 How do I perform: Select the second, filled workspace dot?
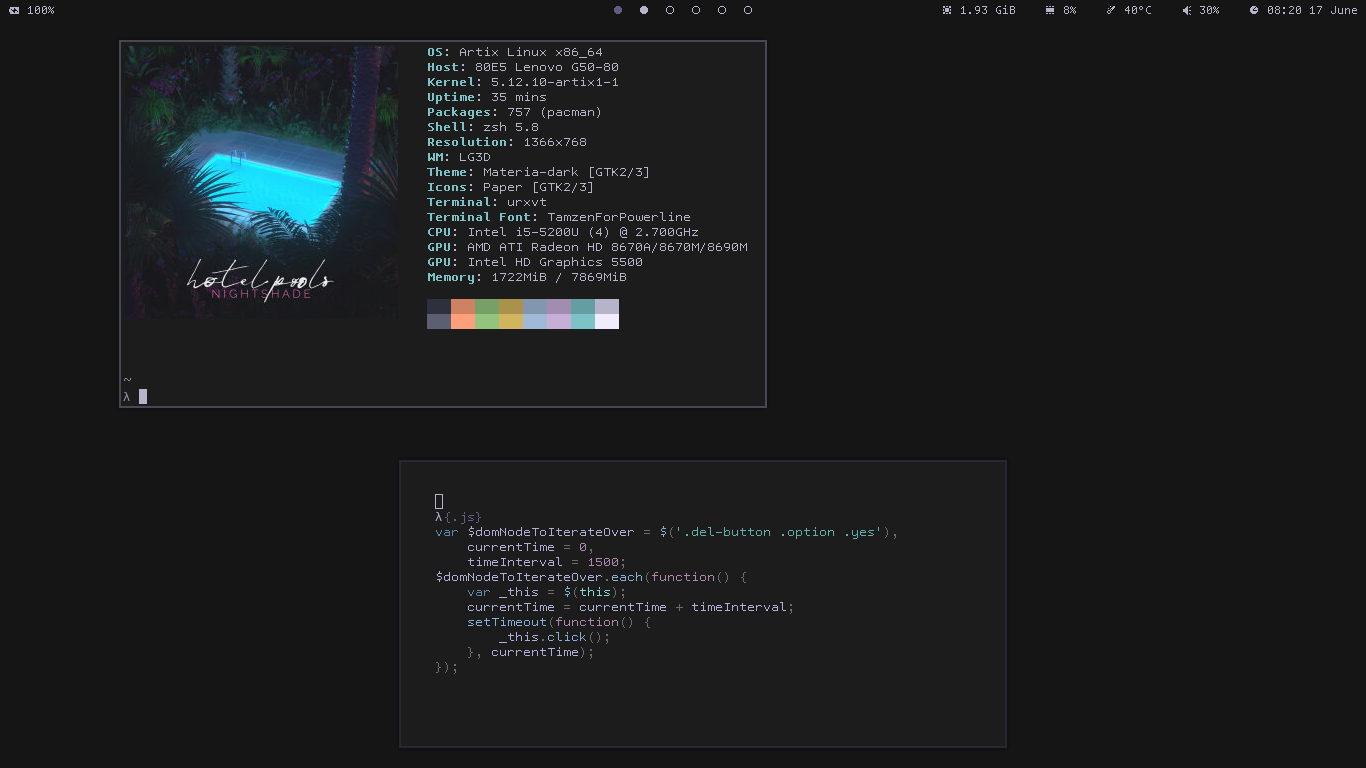coord(644,10)
